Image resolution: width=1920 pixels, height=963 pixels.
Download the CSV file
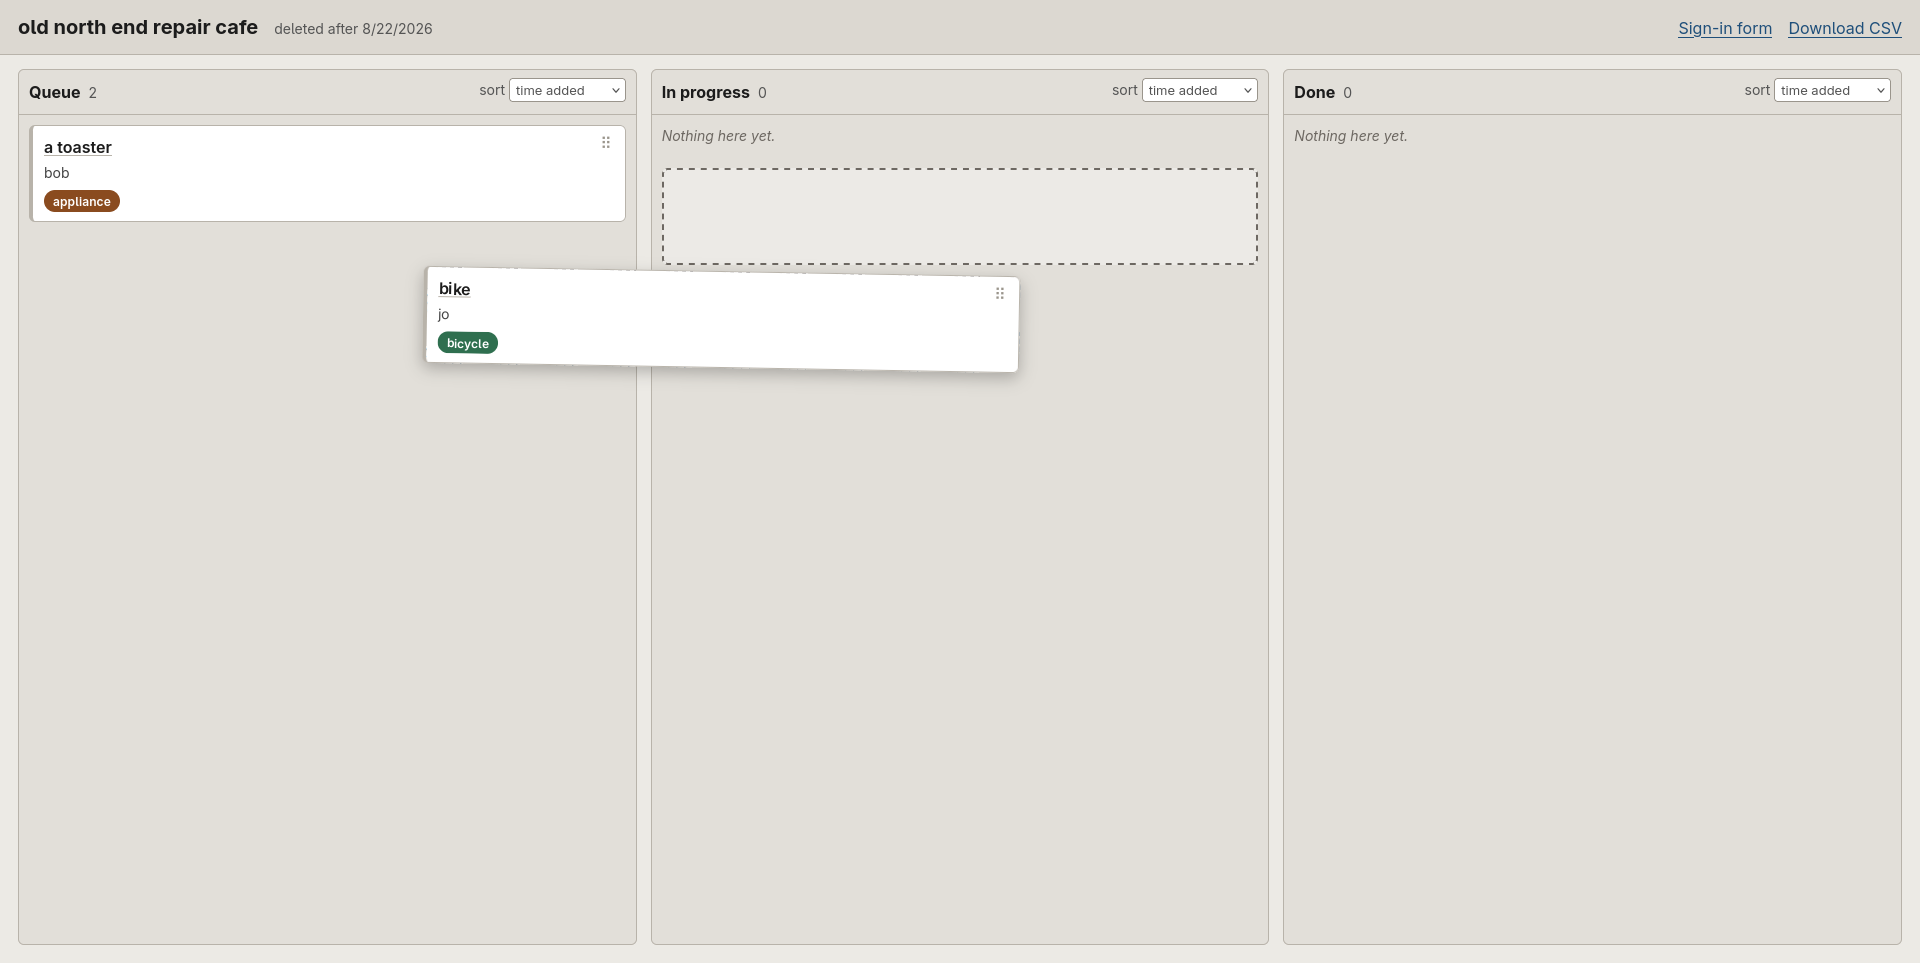1845,28
